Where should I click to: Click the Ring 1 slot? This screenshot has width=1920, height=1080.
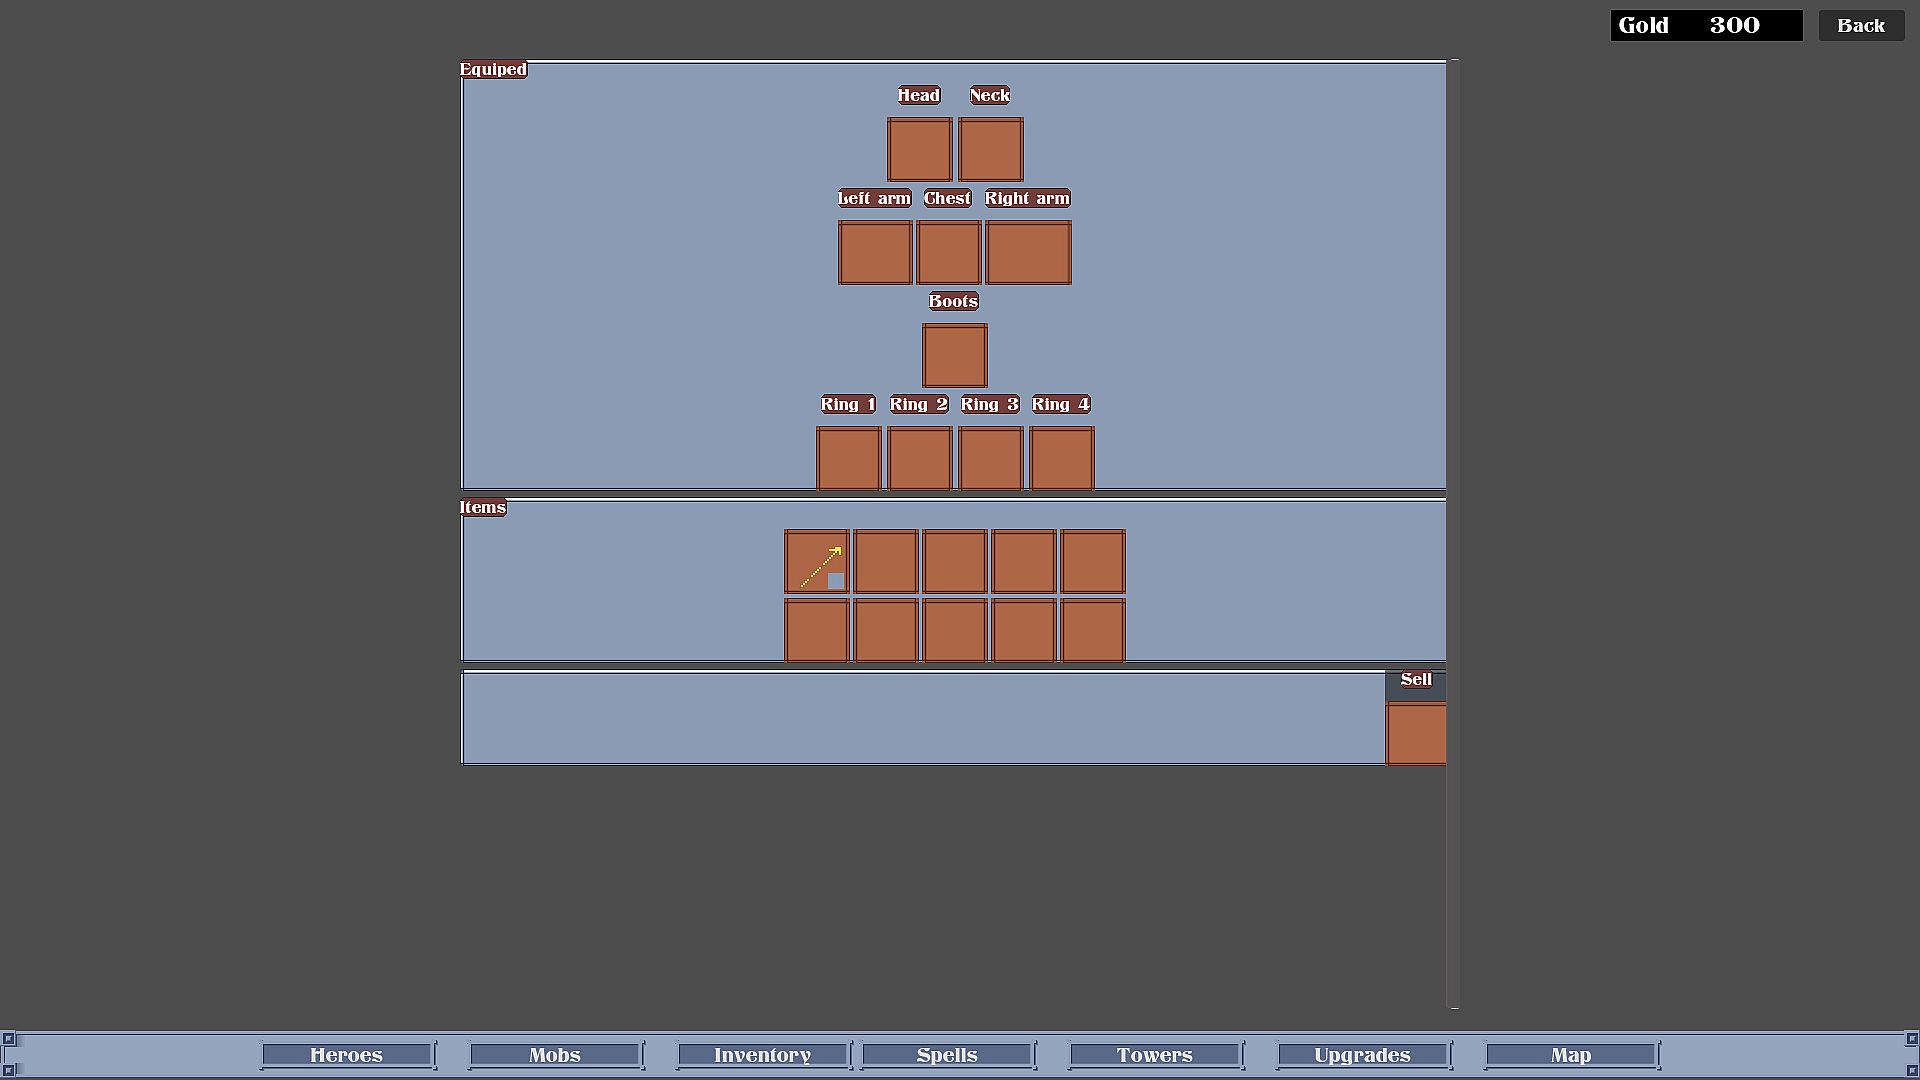[x=848, y=459]
